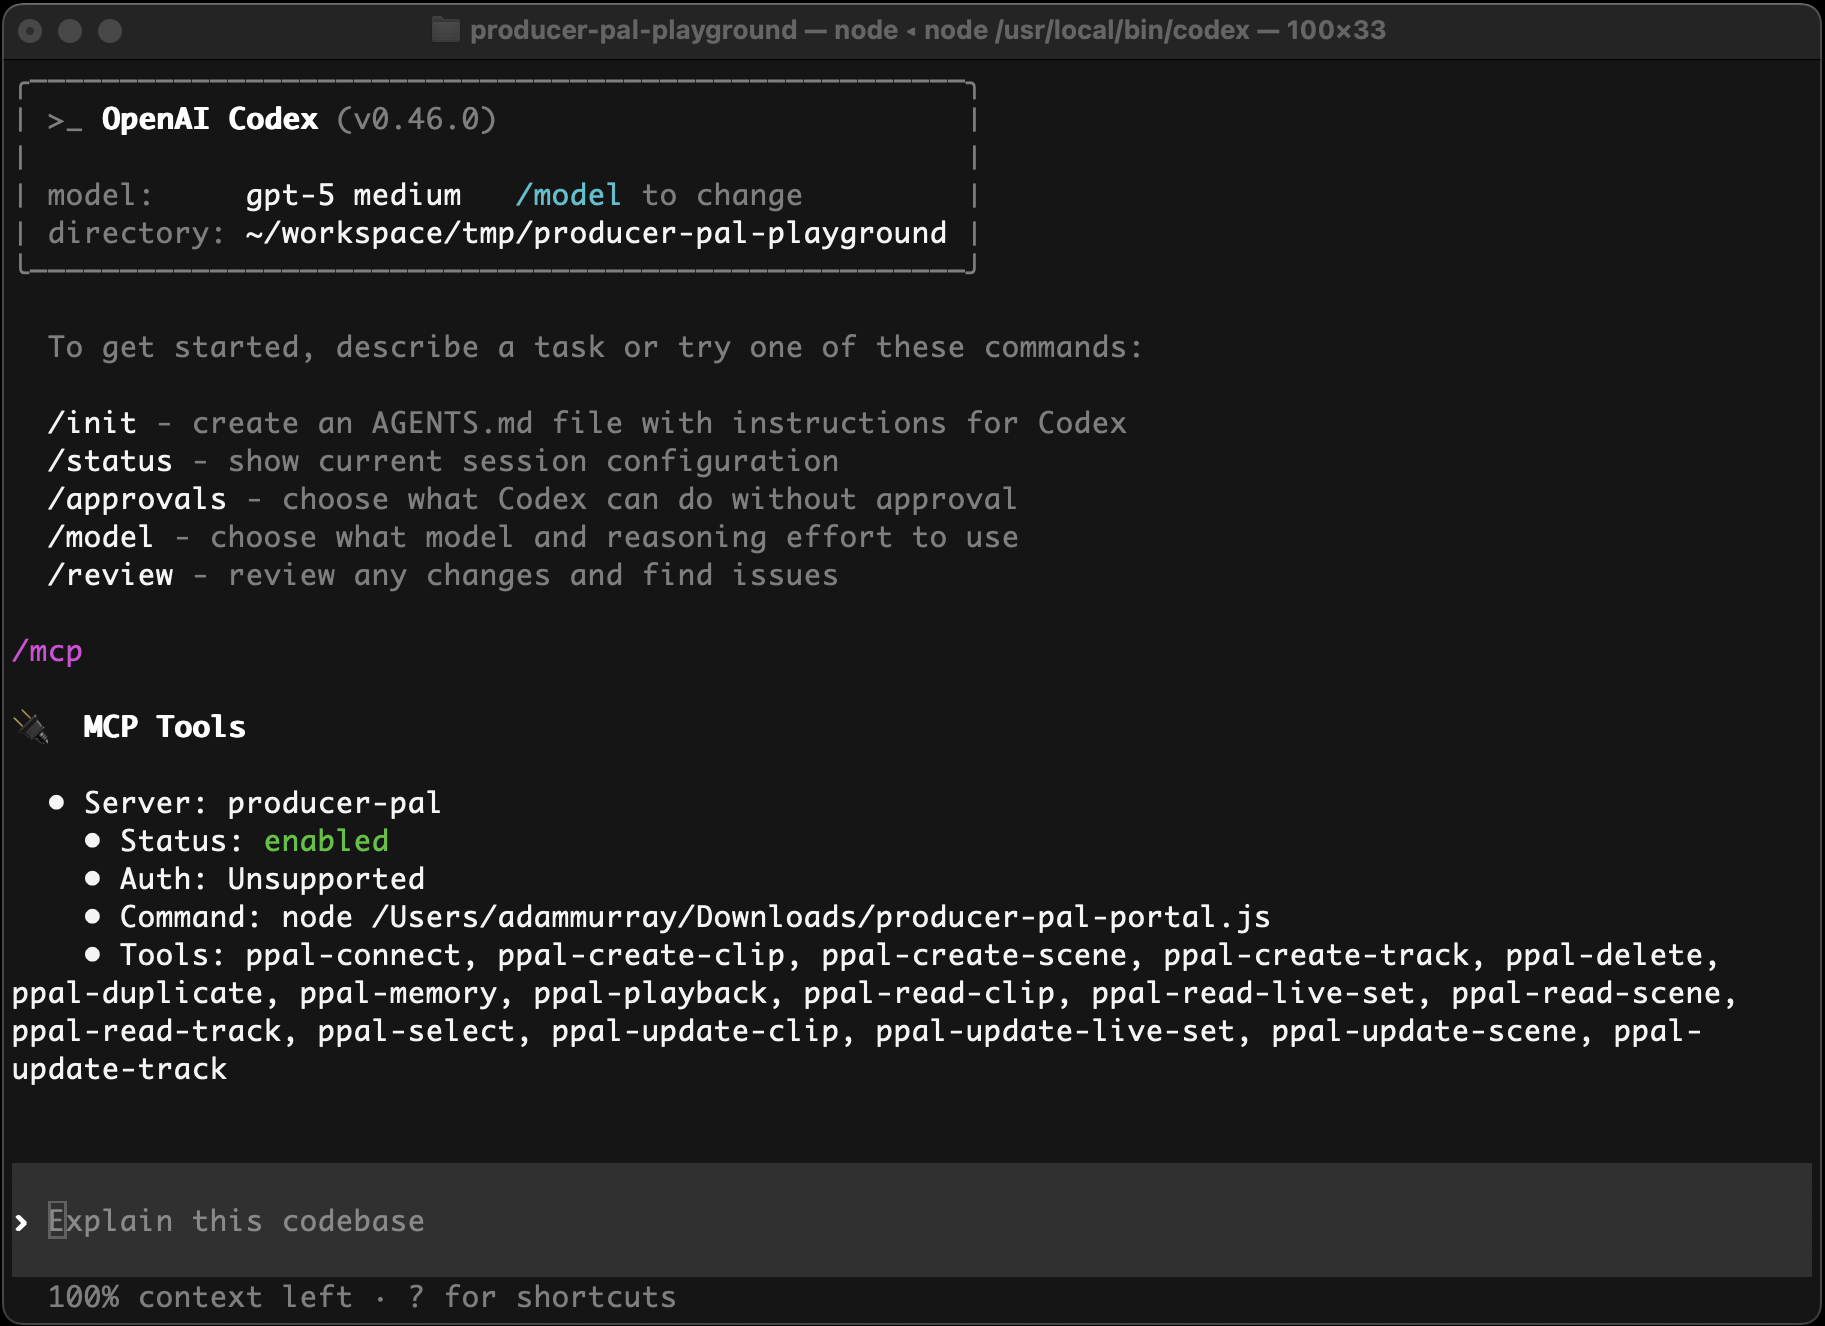Click the ppal-connect tool name
Image resolution: width=1825 pixels, height=1326 pixels.
(355, 955)
